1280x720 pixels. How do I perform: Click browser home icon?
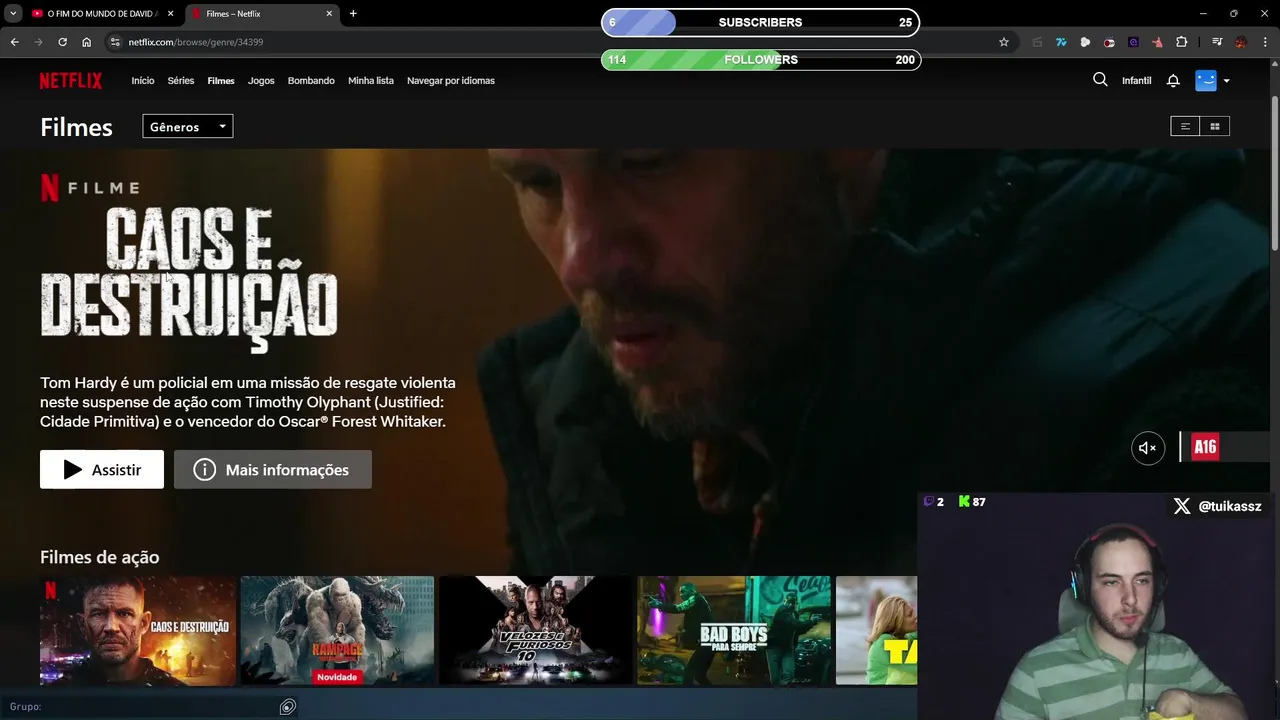coord(87,42)
